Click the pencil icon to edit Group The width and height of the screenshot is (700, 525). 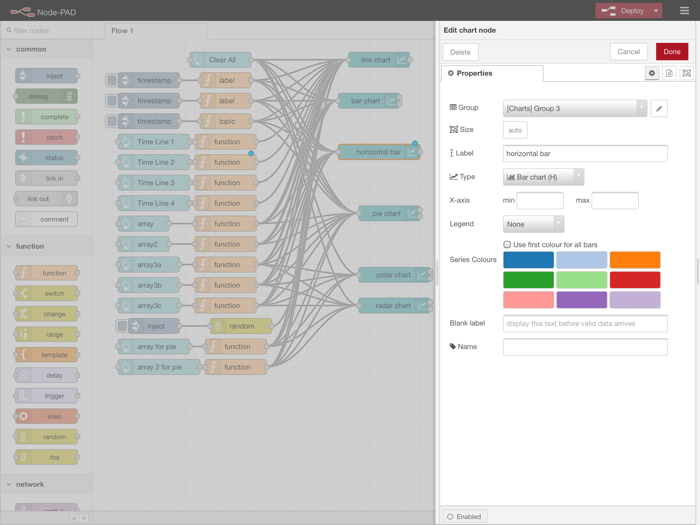tap(659, 108)
